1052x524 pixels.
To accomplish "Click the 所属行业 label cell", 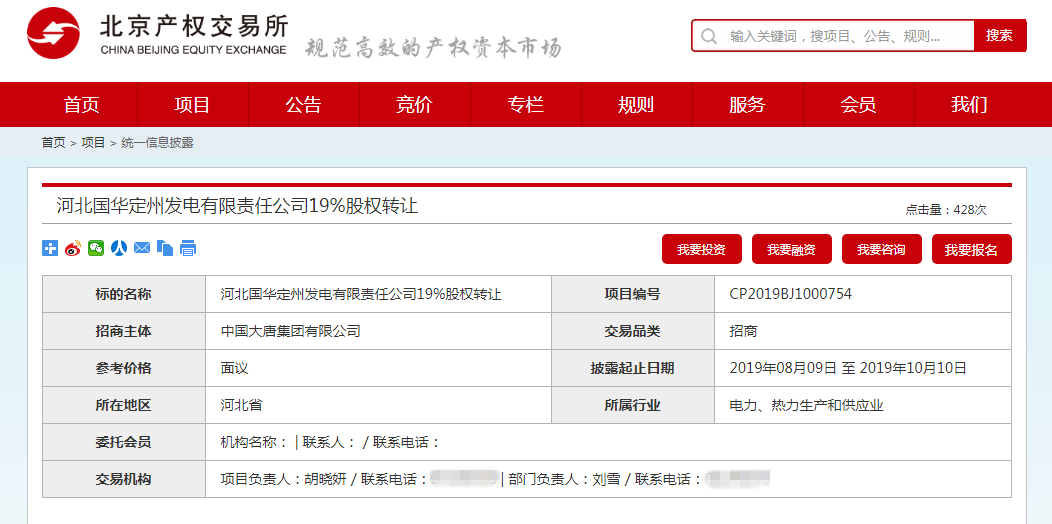I will pyautogui.click(x=633, y=405).
